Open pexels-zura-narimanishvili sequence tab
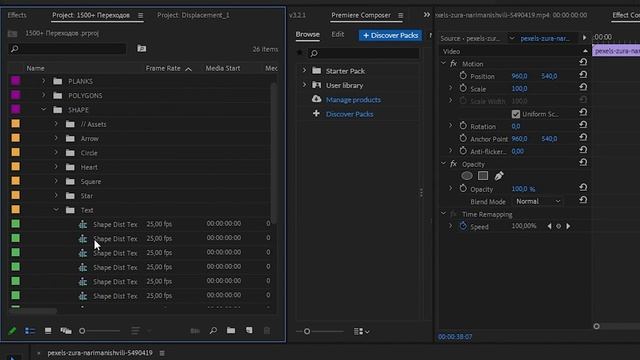Viewport: 640px width, 360px height. click(100, 353)
